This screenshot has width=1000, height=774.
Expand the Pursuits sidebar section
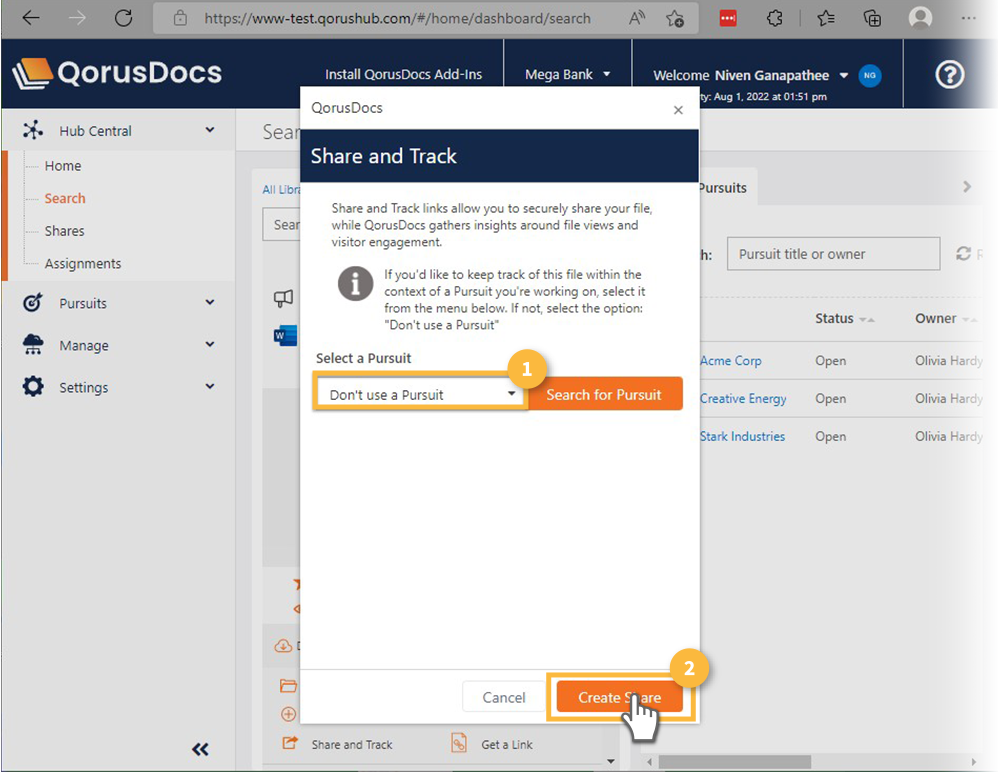point(118,303)
